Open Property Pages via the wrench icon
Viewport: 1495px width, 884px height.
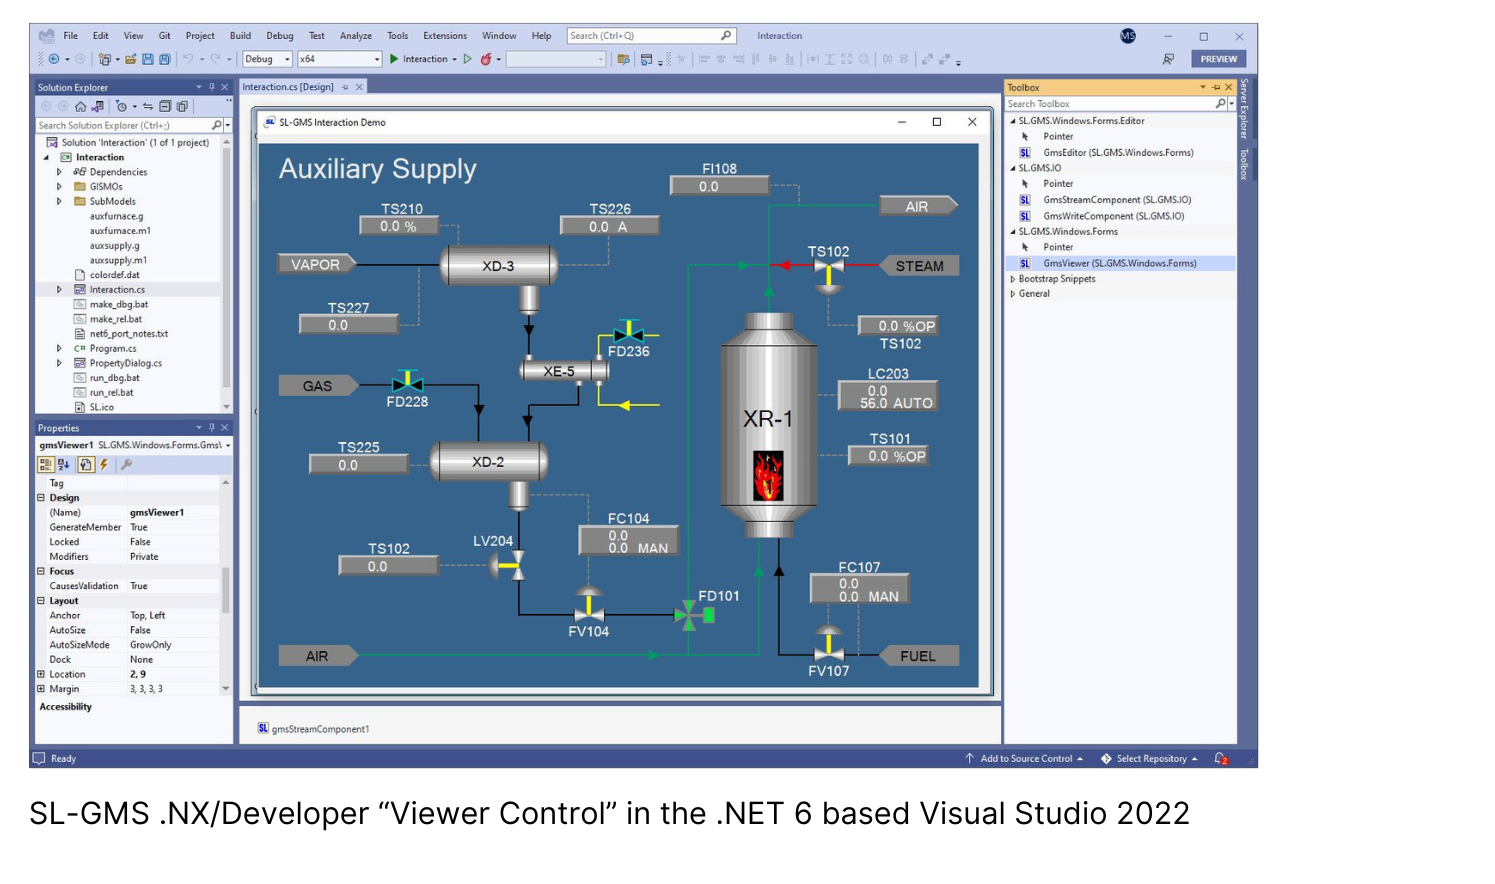click(x=127, y=463)
